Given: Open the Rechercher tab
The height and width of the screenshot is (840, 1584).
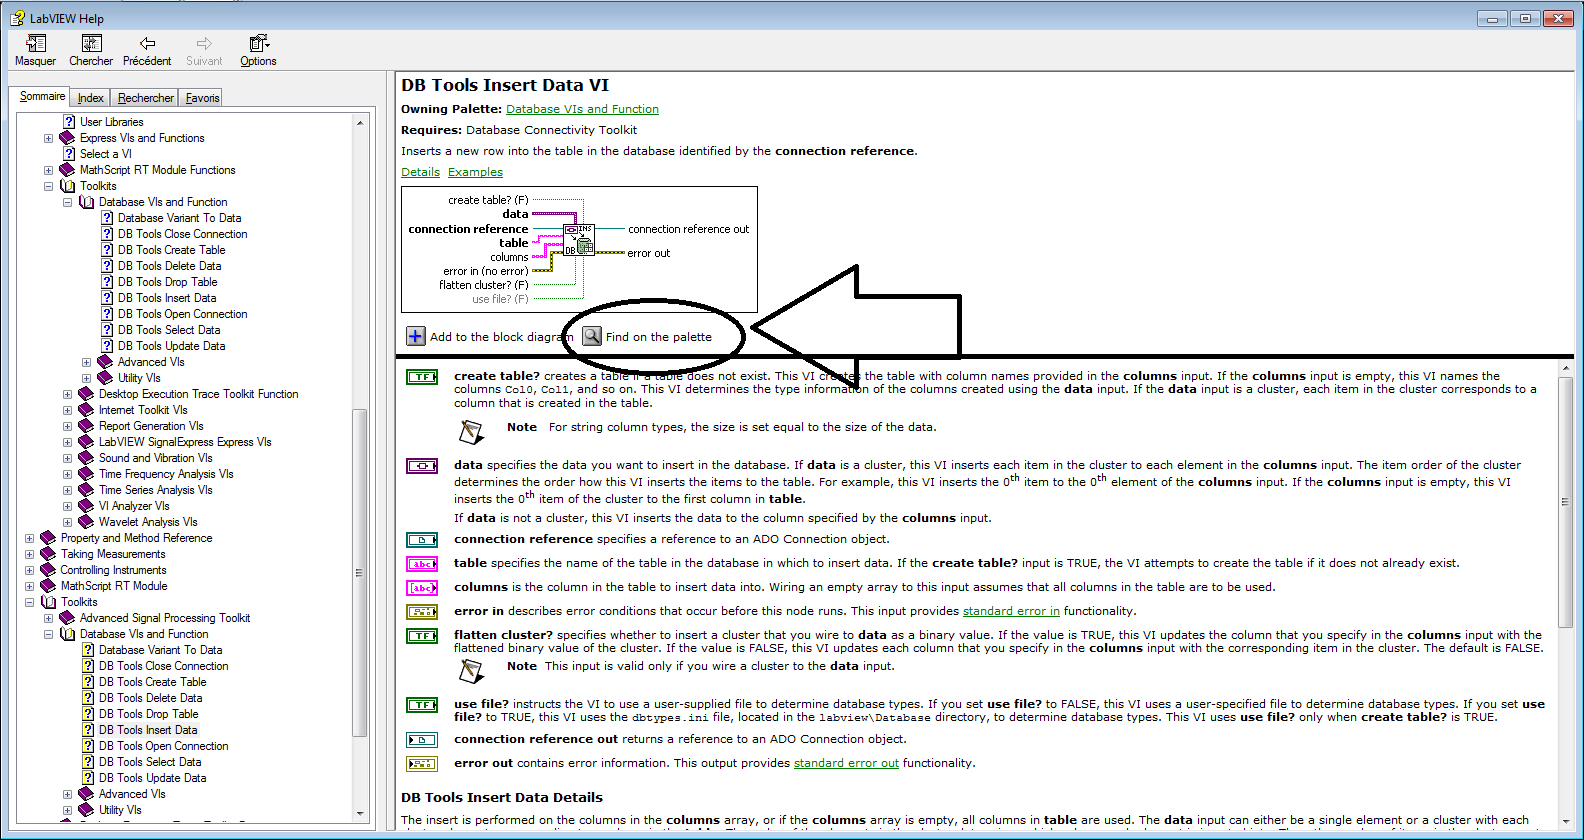Looking at the screenshot, I should pos(145,98).
